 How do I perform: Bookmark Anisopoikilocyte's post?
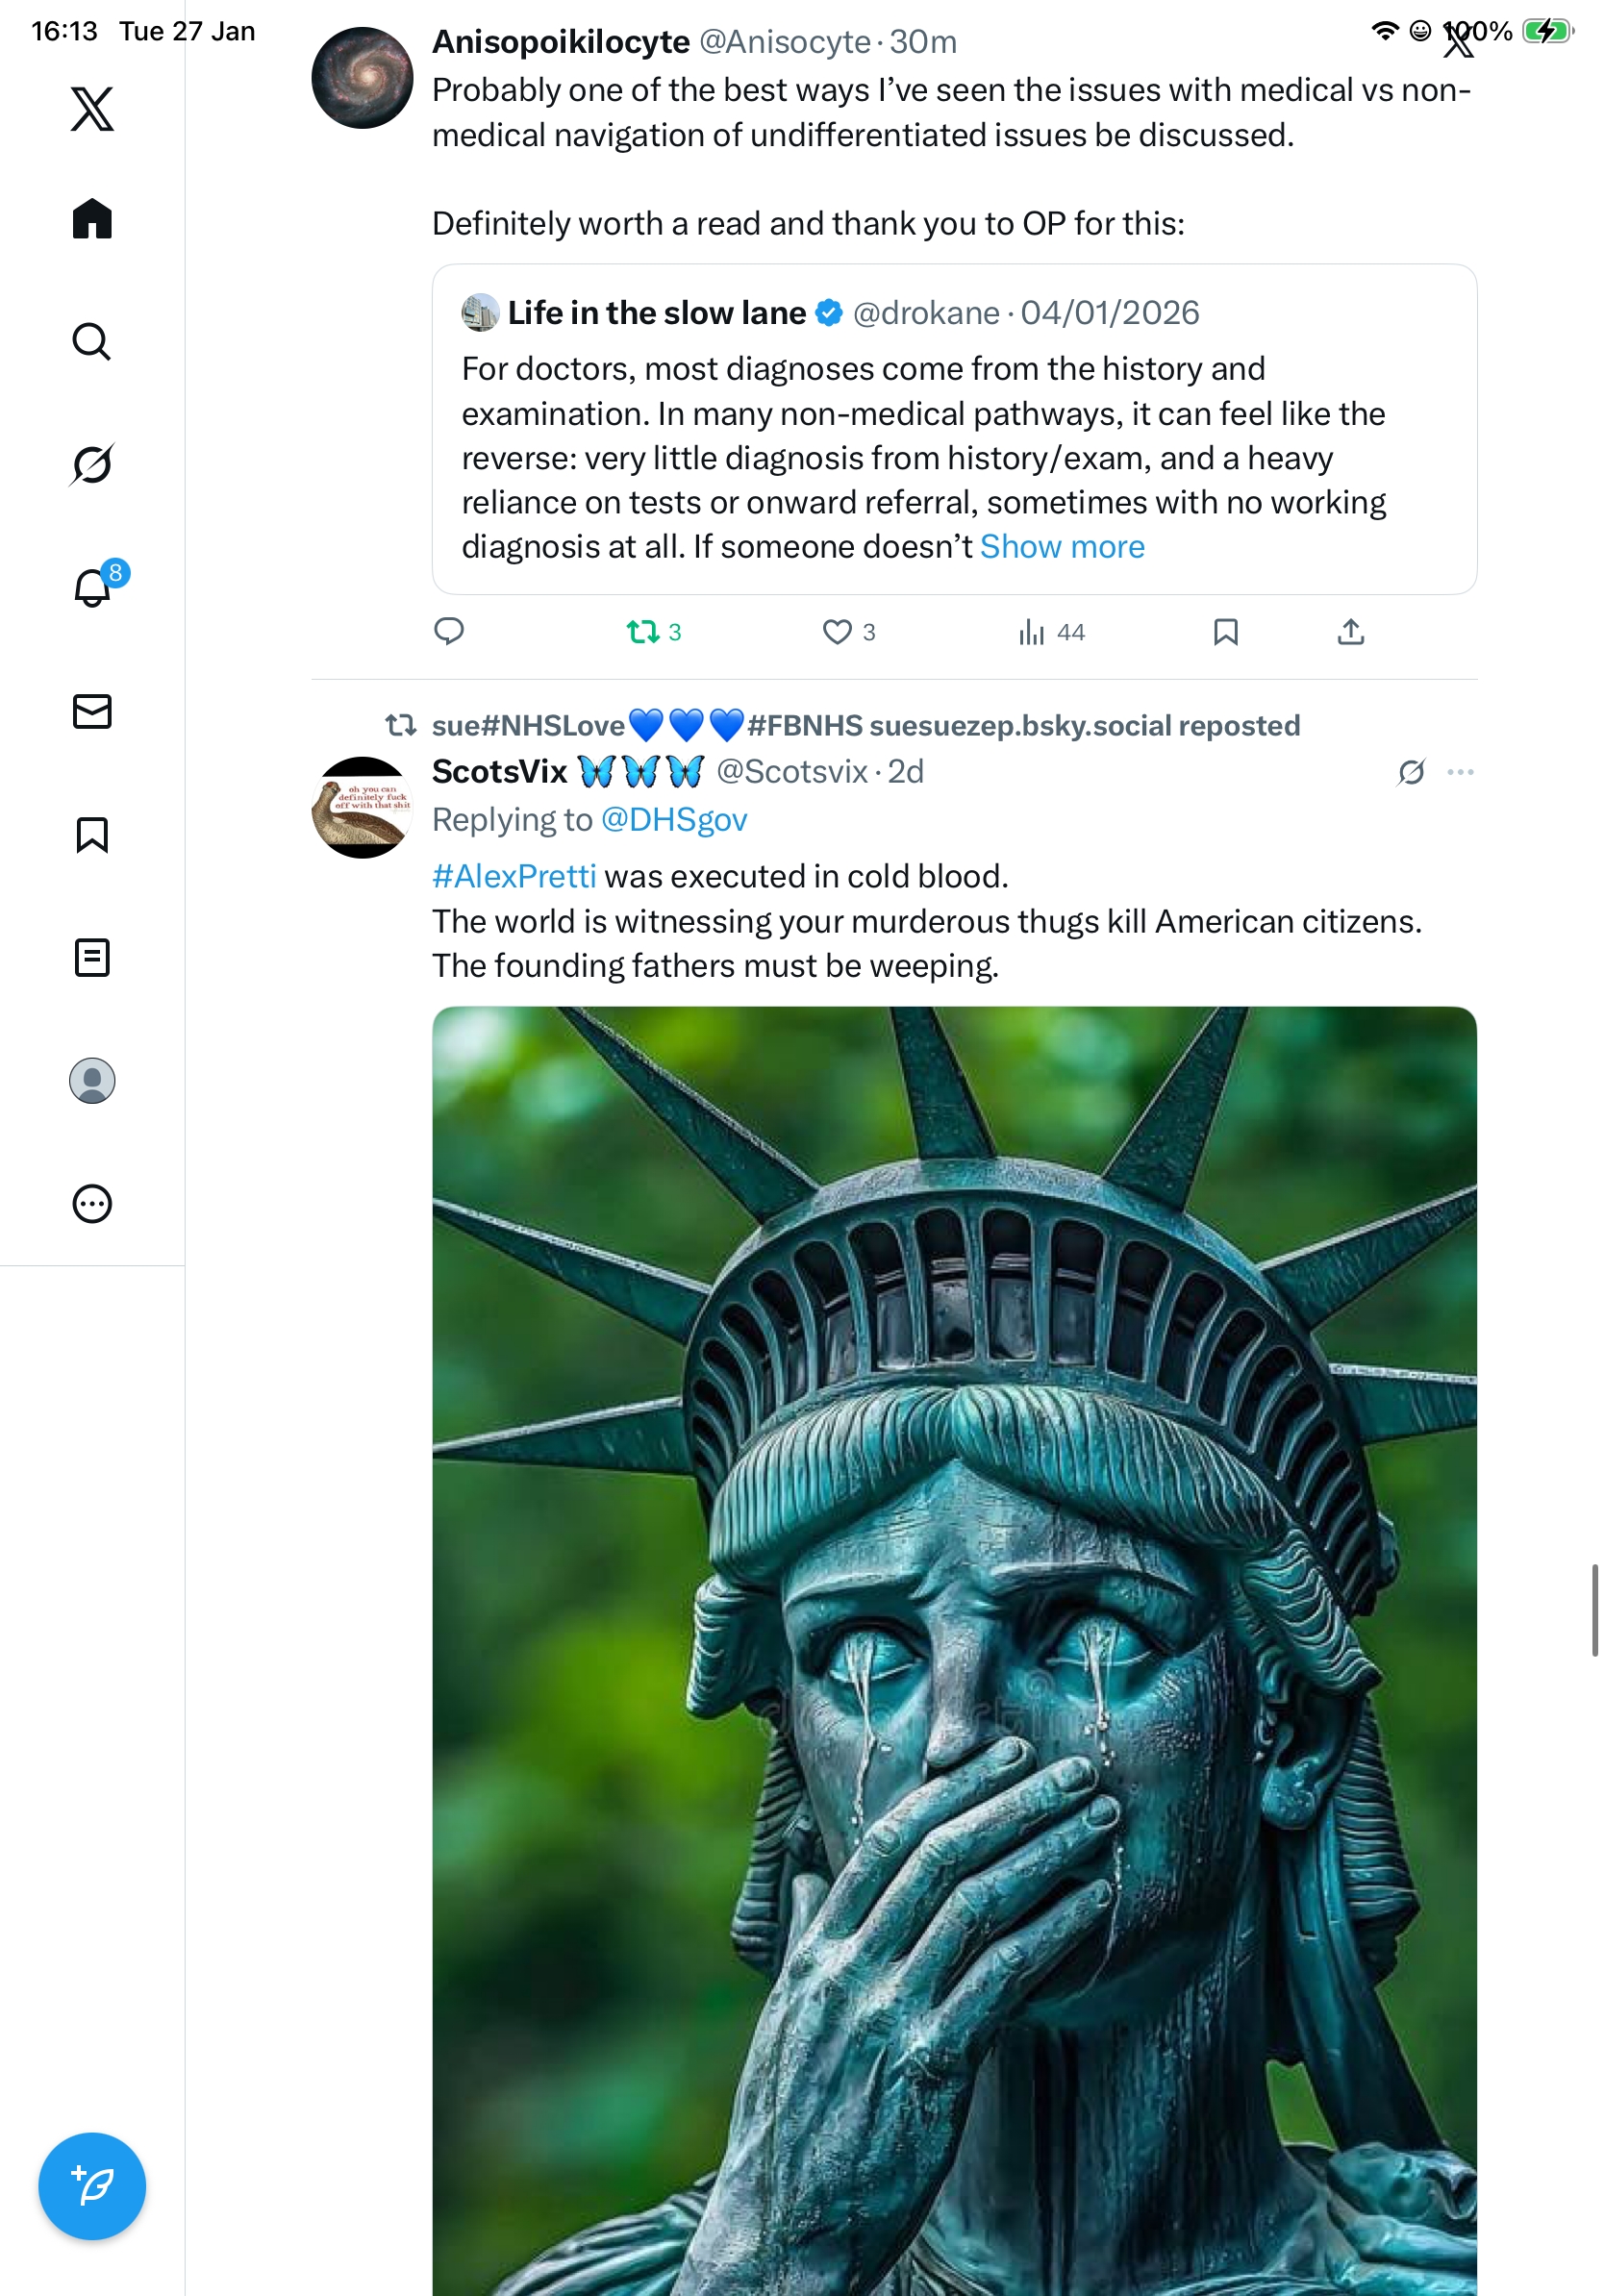(1225, 632)
